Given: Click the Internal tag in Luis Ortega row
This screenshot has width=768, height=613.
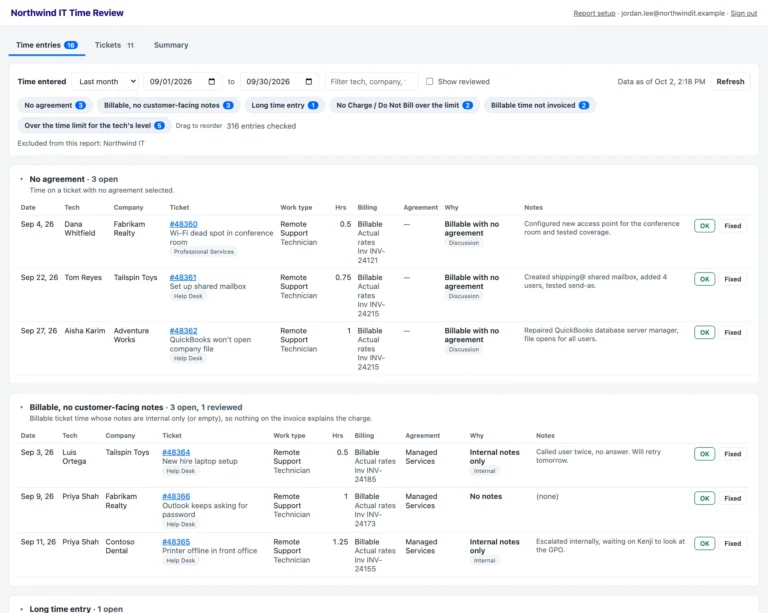Looking at the screenshot, I should pyautogui.click(x=484, y=471).
